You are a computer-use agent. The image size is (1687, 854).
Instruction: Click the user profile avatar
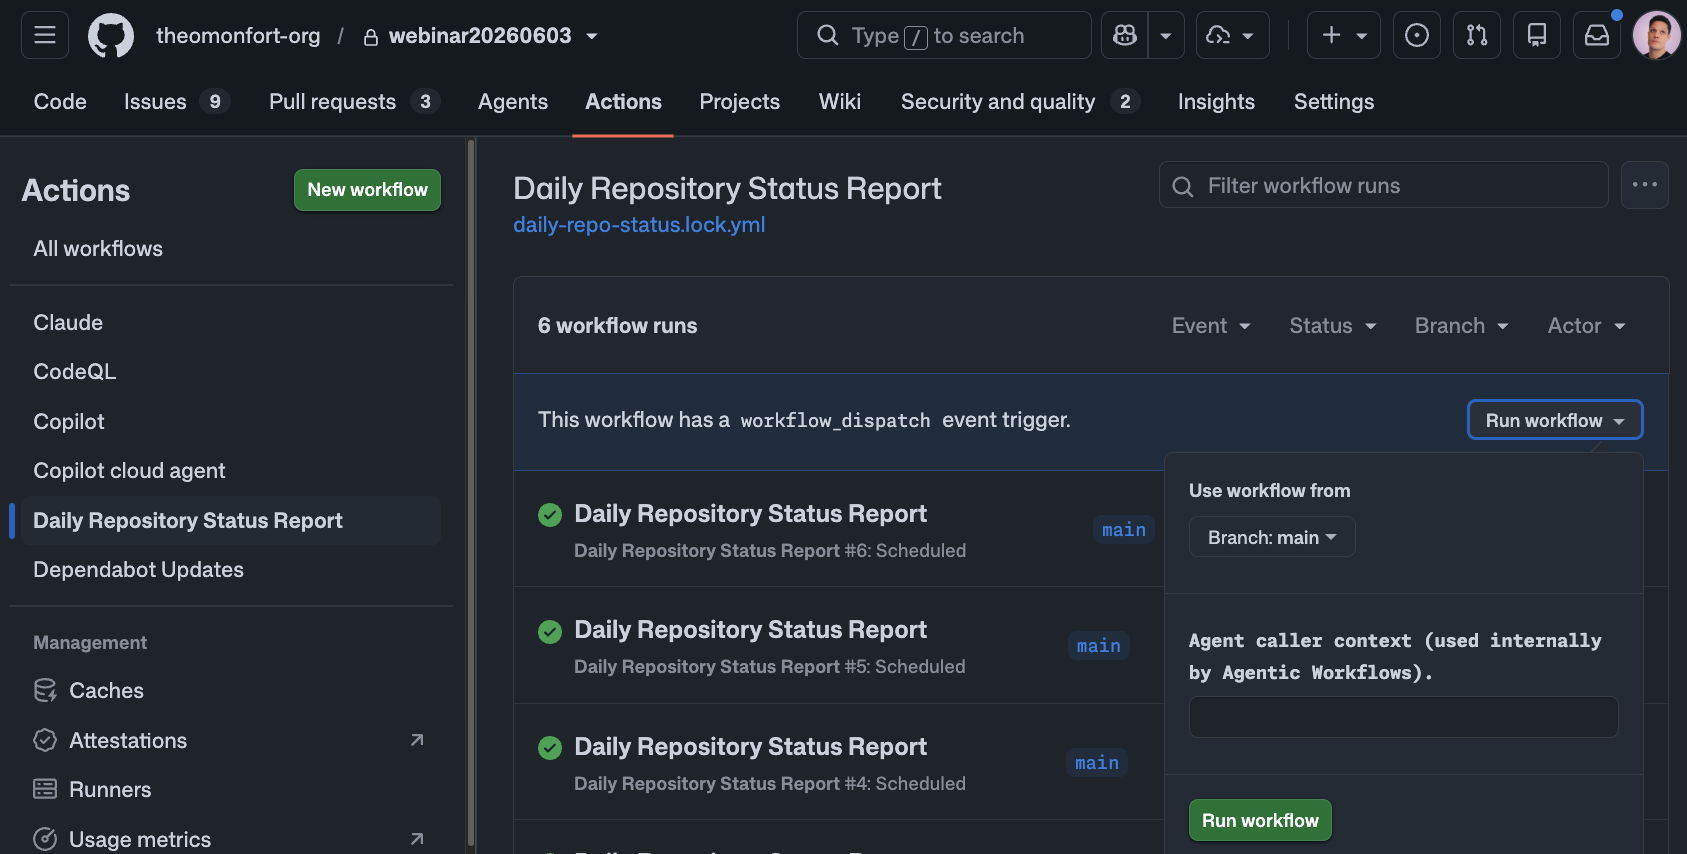(x=1657, y=35)
